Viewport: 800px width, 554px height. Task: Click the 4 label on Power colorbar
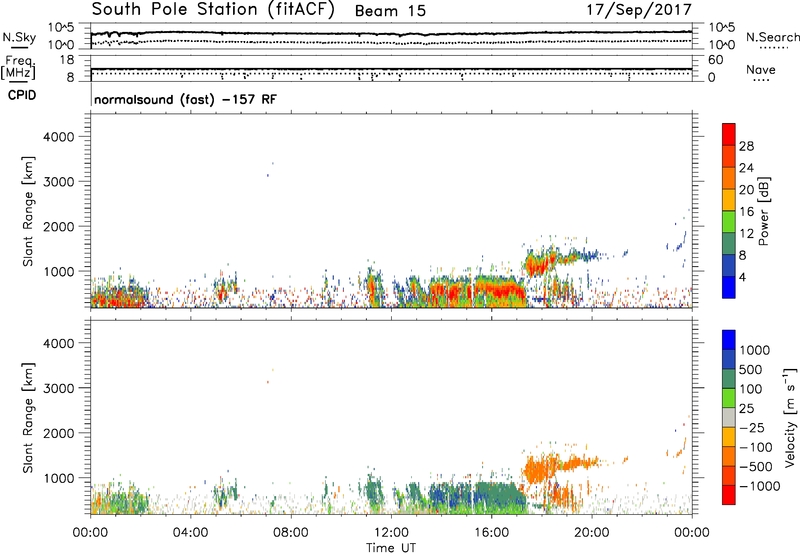coord(743,277)
